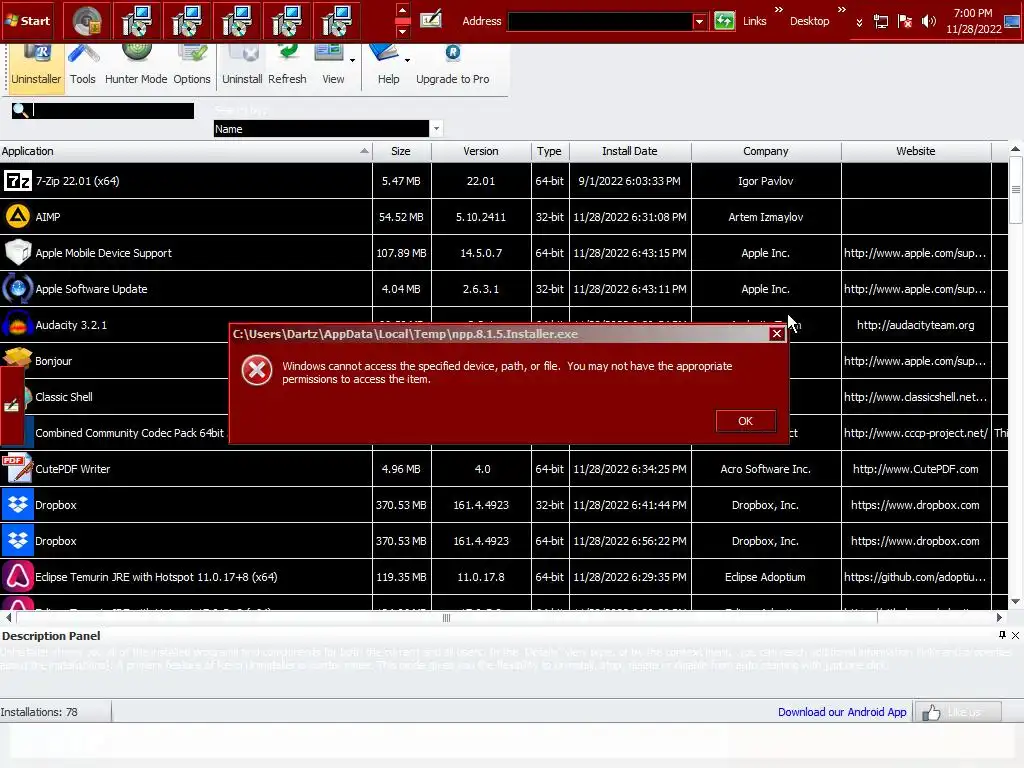The height and width of the screenshot is (768, 1024).
Task: Click the Uninstall toolbar button
Action: coord(242,68)
